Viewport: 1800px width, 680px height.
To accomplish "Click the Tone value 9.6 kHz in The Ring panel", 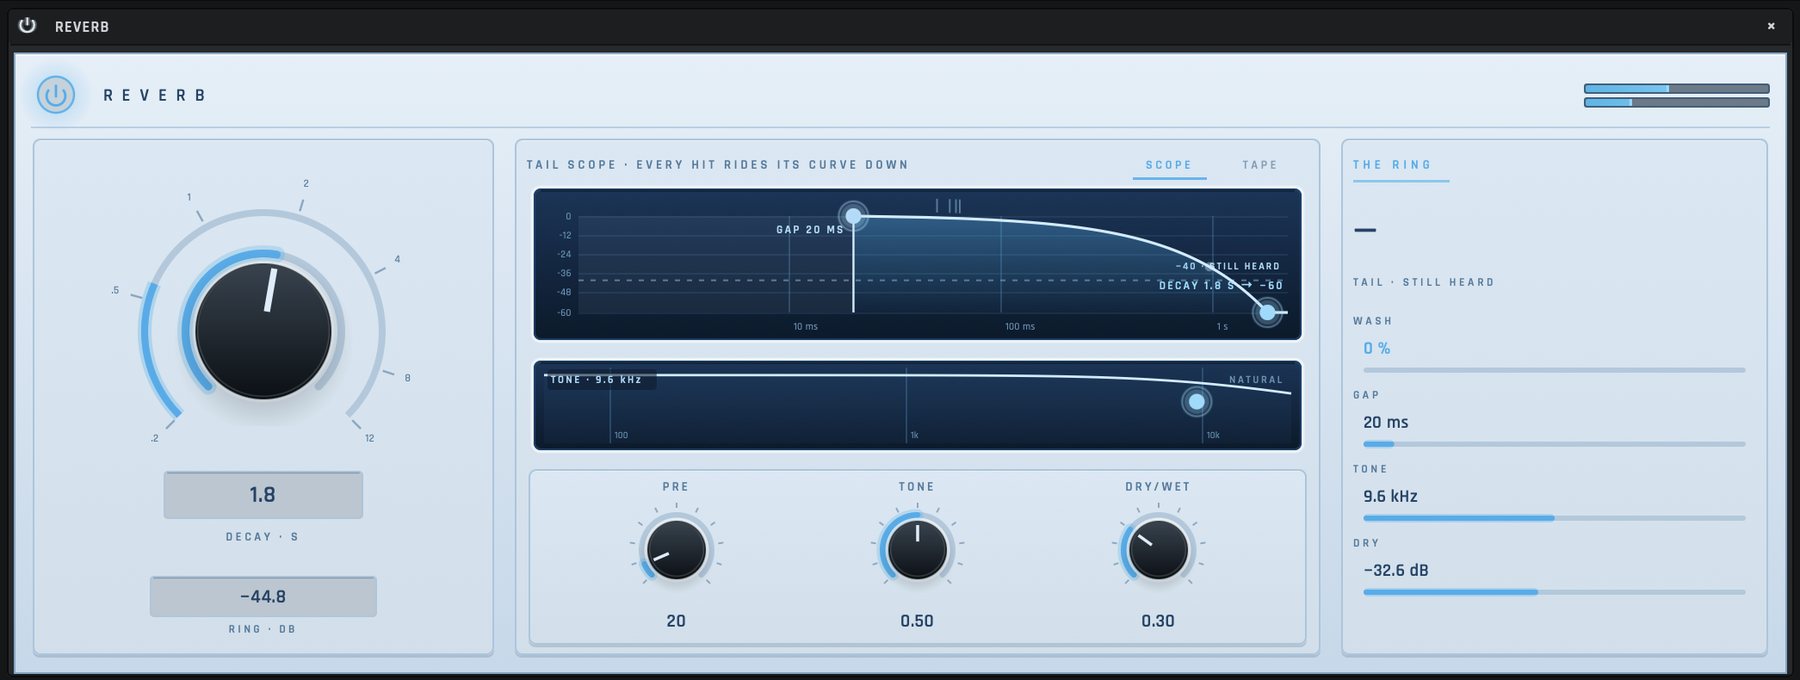I will click(x=1391, y=496).
